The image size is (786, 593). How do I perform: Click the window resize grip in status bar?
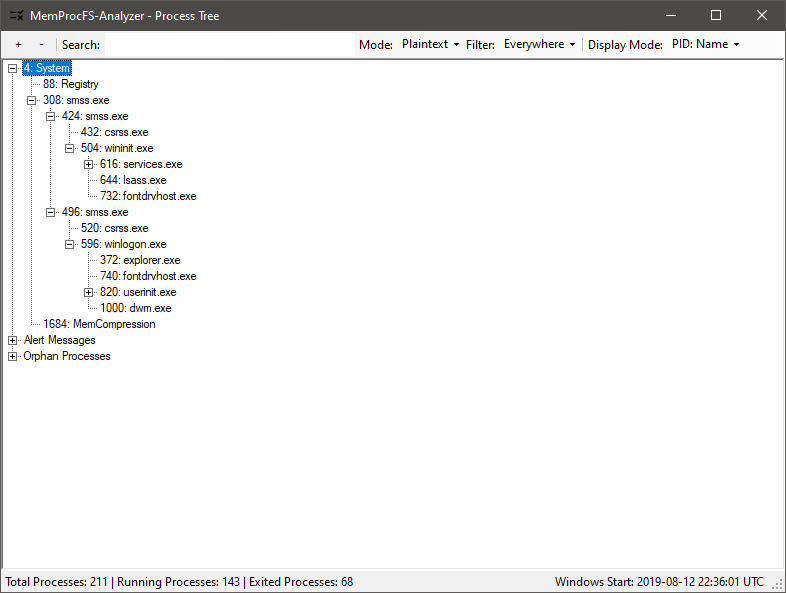pyautogui.click(x=778, y=585)
